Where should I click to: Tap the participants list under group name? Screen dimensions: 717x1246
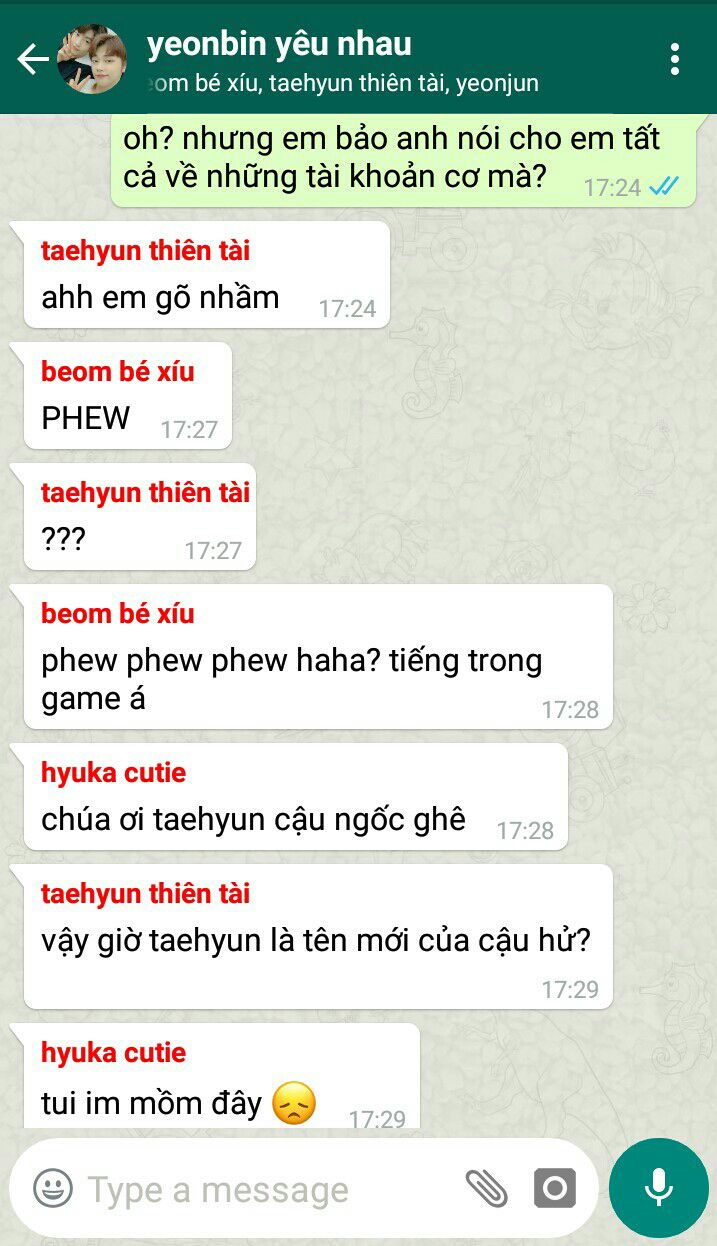pyautogui.click(x=342, y=84)
